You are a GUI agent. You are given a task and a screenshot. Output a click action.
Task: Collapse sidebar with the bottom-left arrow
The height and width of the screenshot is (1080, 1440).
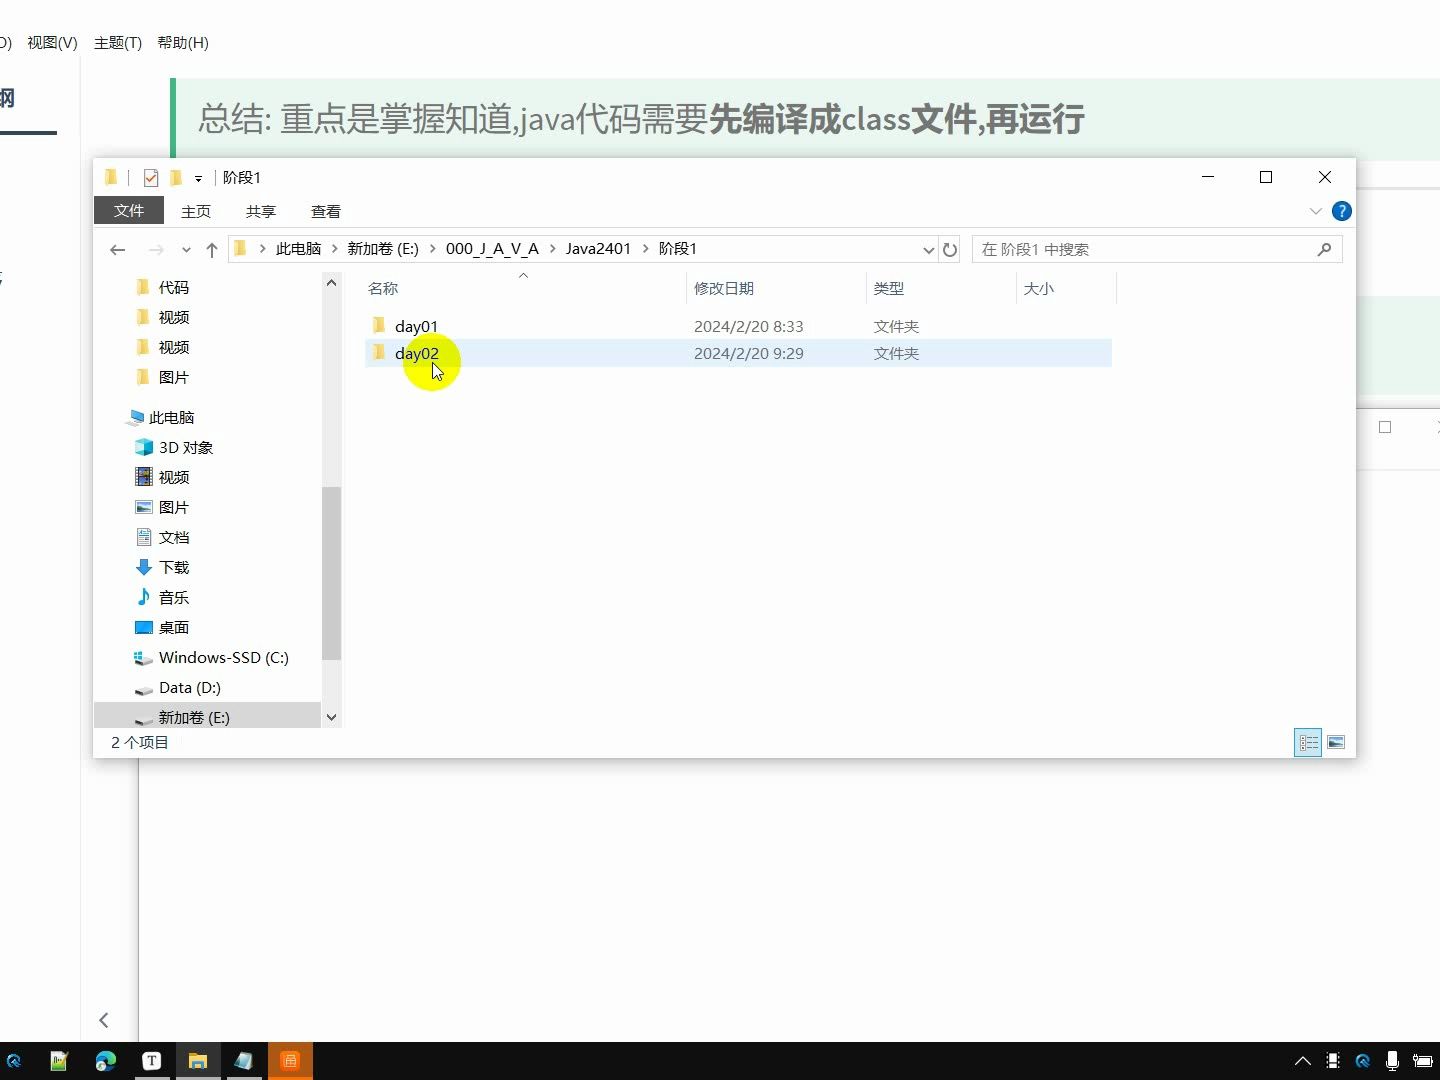click(x=104, y=1020)
